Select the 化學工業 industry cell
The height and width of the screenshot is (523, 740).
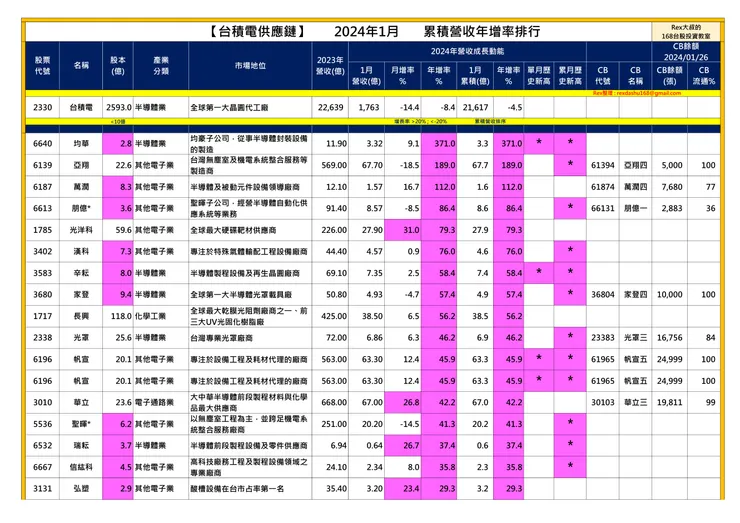[x=161, y=316]
